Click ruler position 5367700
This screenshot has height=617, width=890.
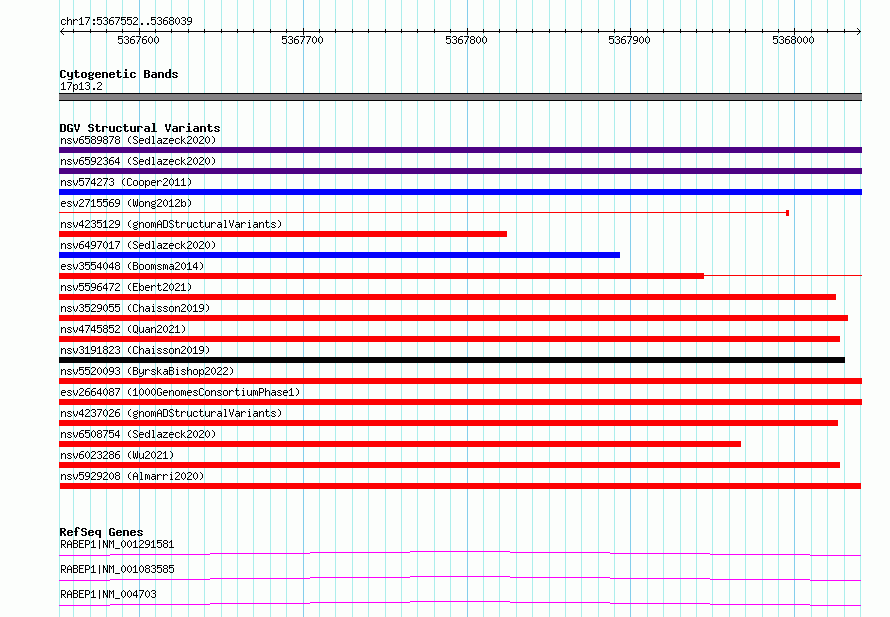(303, 40)
